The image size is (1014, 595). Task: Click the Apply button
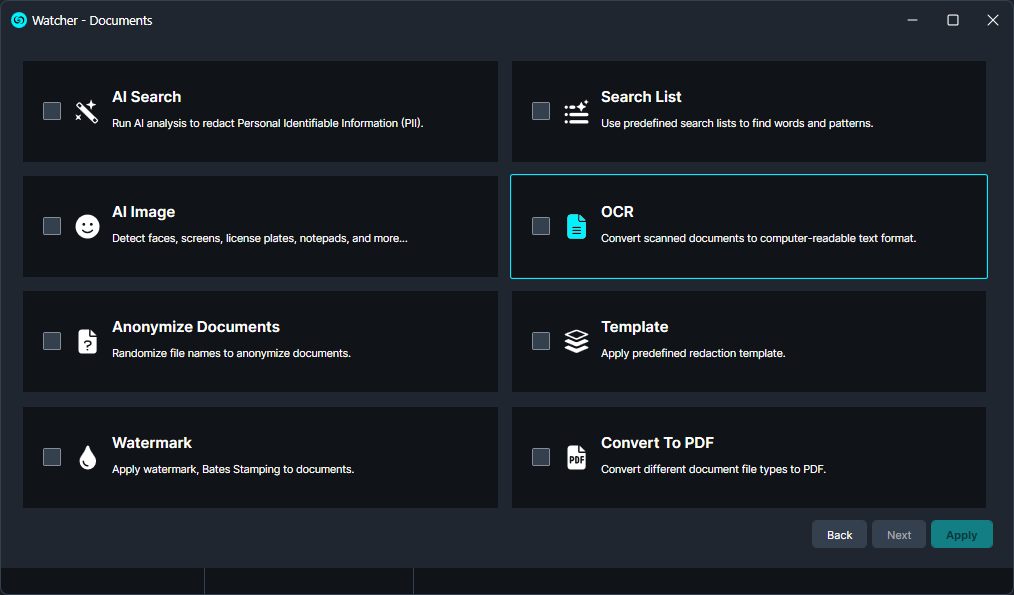click(x=961, y=534)
